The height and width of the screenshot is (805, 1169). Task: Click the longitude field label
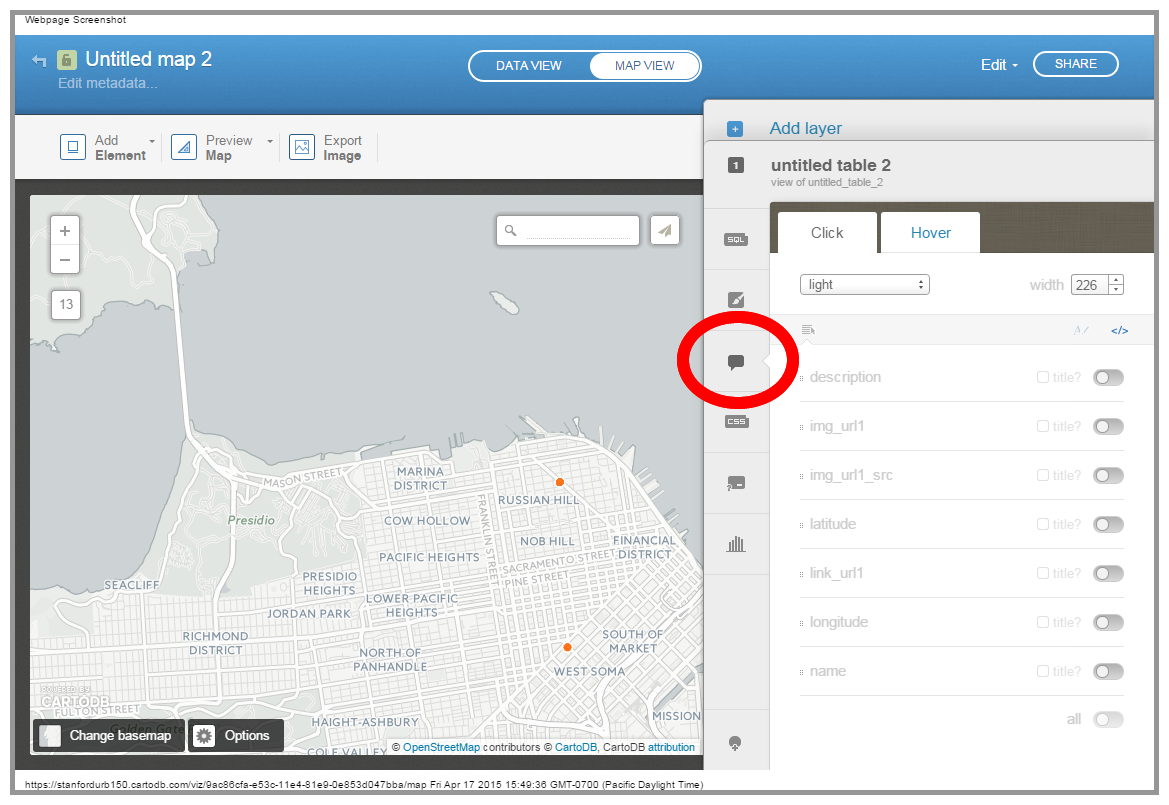click(839, 622)
